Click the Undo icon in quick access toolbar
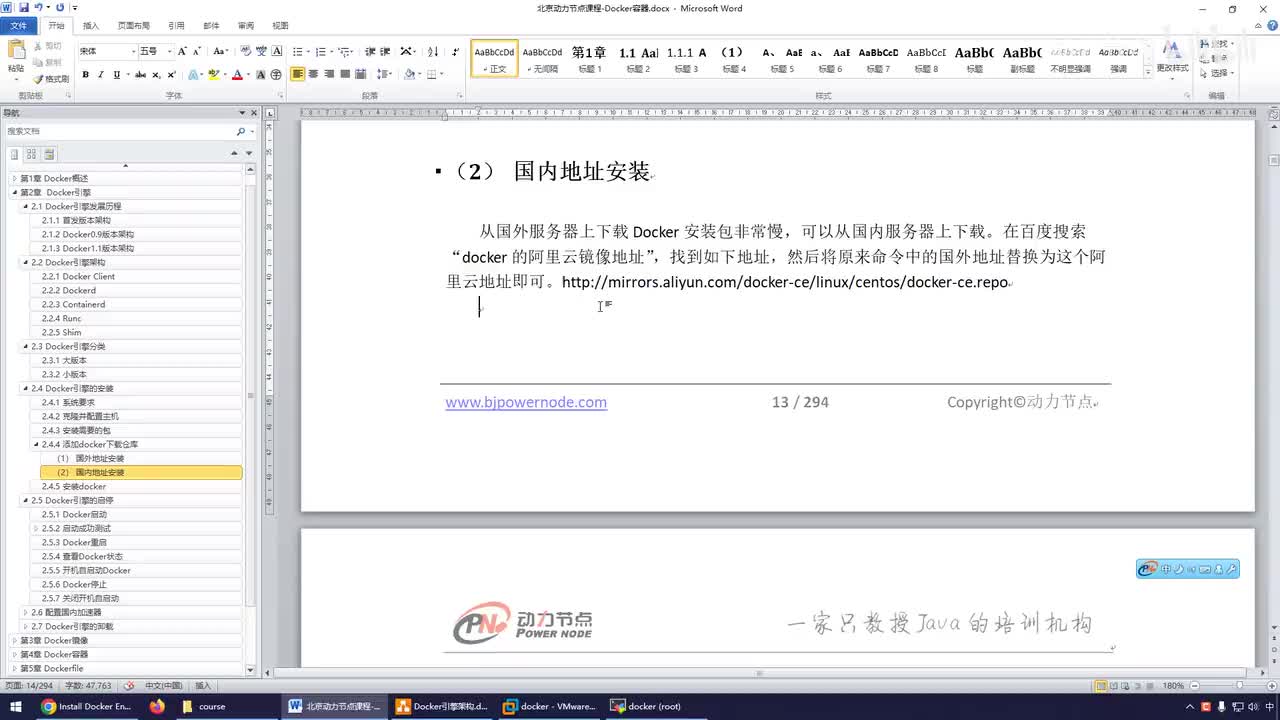Image resolution: width=1280 pixels, height=720 pixels. [x=38, y=7]
